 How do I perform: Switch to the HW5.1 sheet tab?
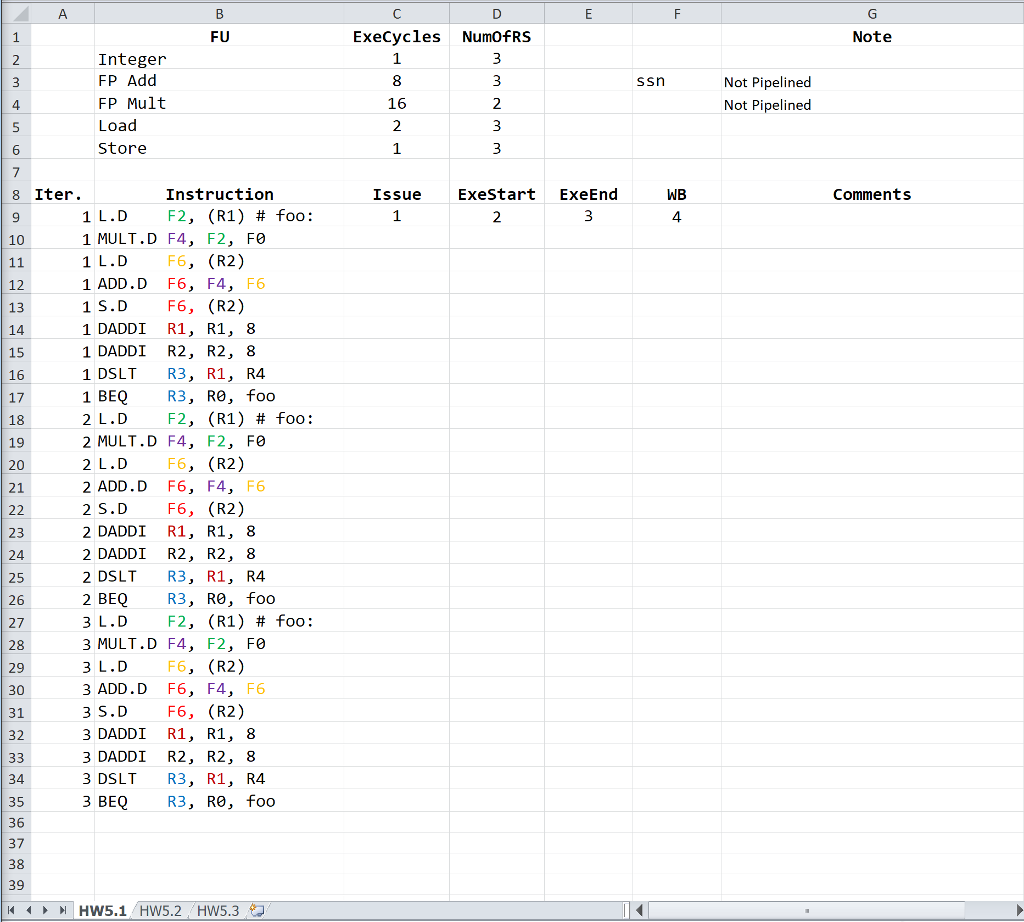coord(103,910)
